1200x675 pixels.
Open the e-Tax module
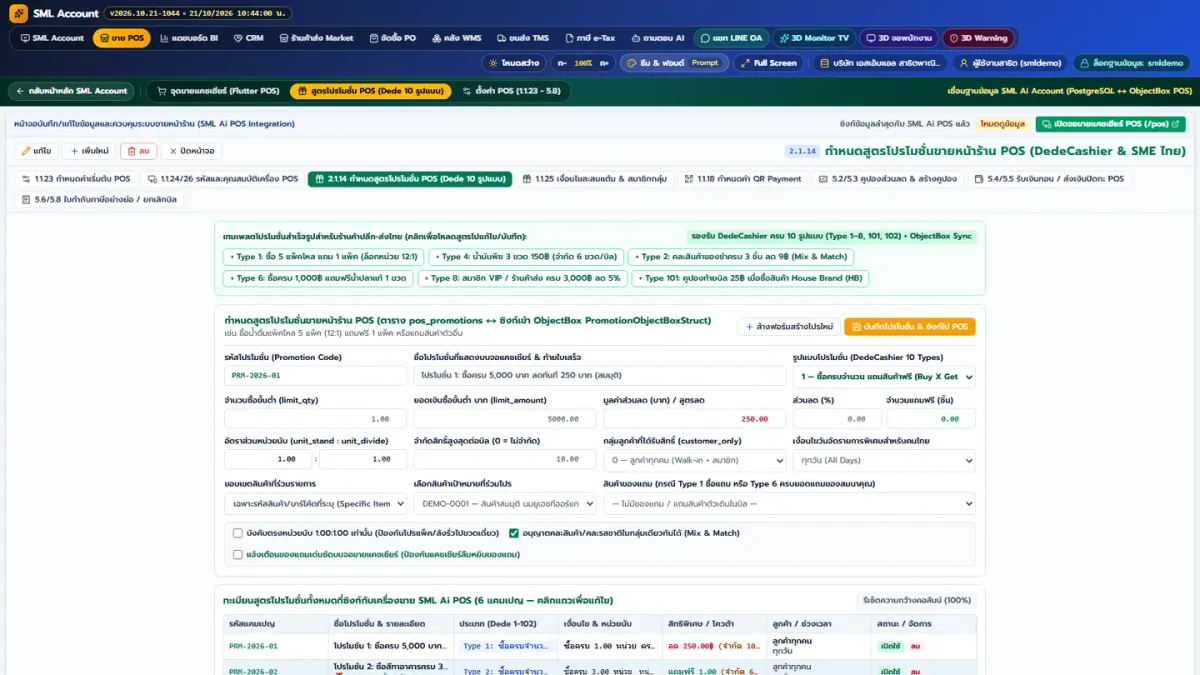click(589, 38)
